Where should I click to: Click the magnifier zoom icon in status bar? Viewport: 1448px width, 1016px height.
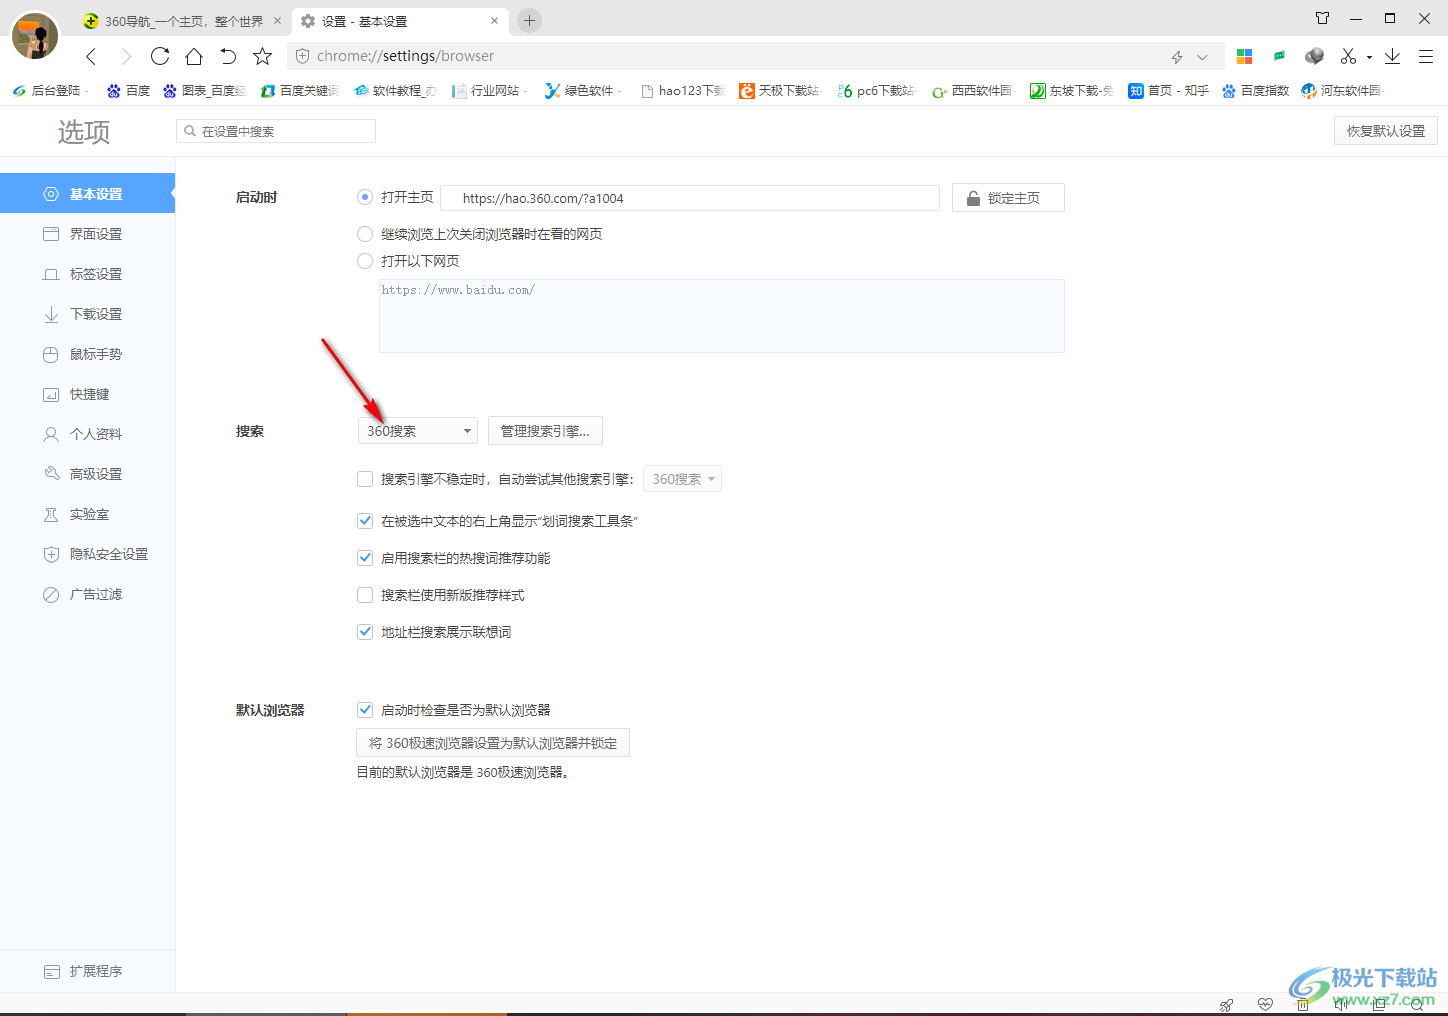[x=1417, y=1005]
